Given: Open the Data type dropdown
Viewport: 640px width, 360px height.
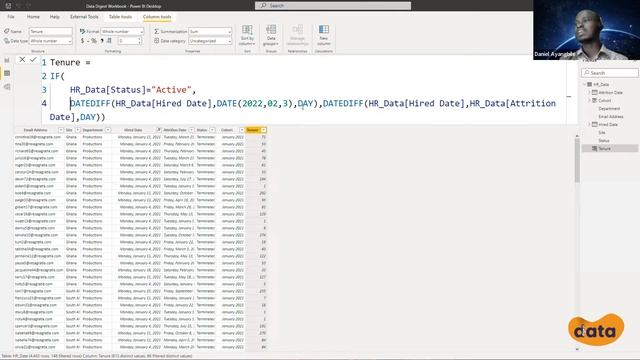Looking at the screenshot, I should [x=51, y=41].
